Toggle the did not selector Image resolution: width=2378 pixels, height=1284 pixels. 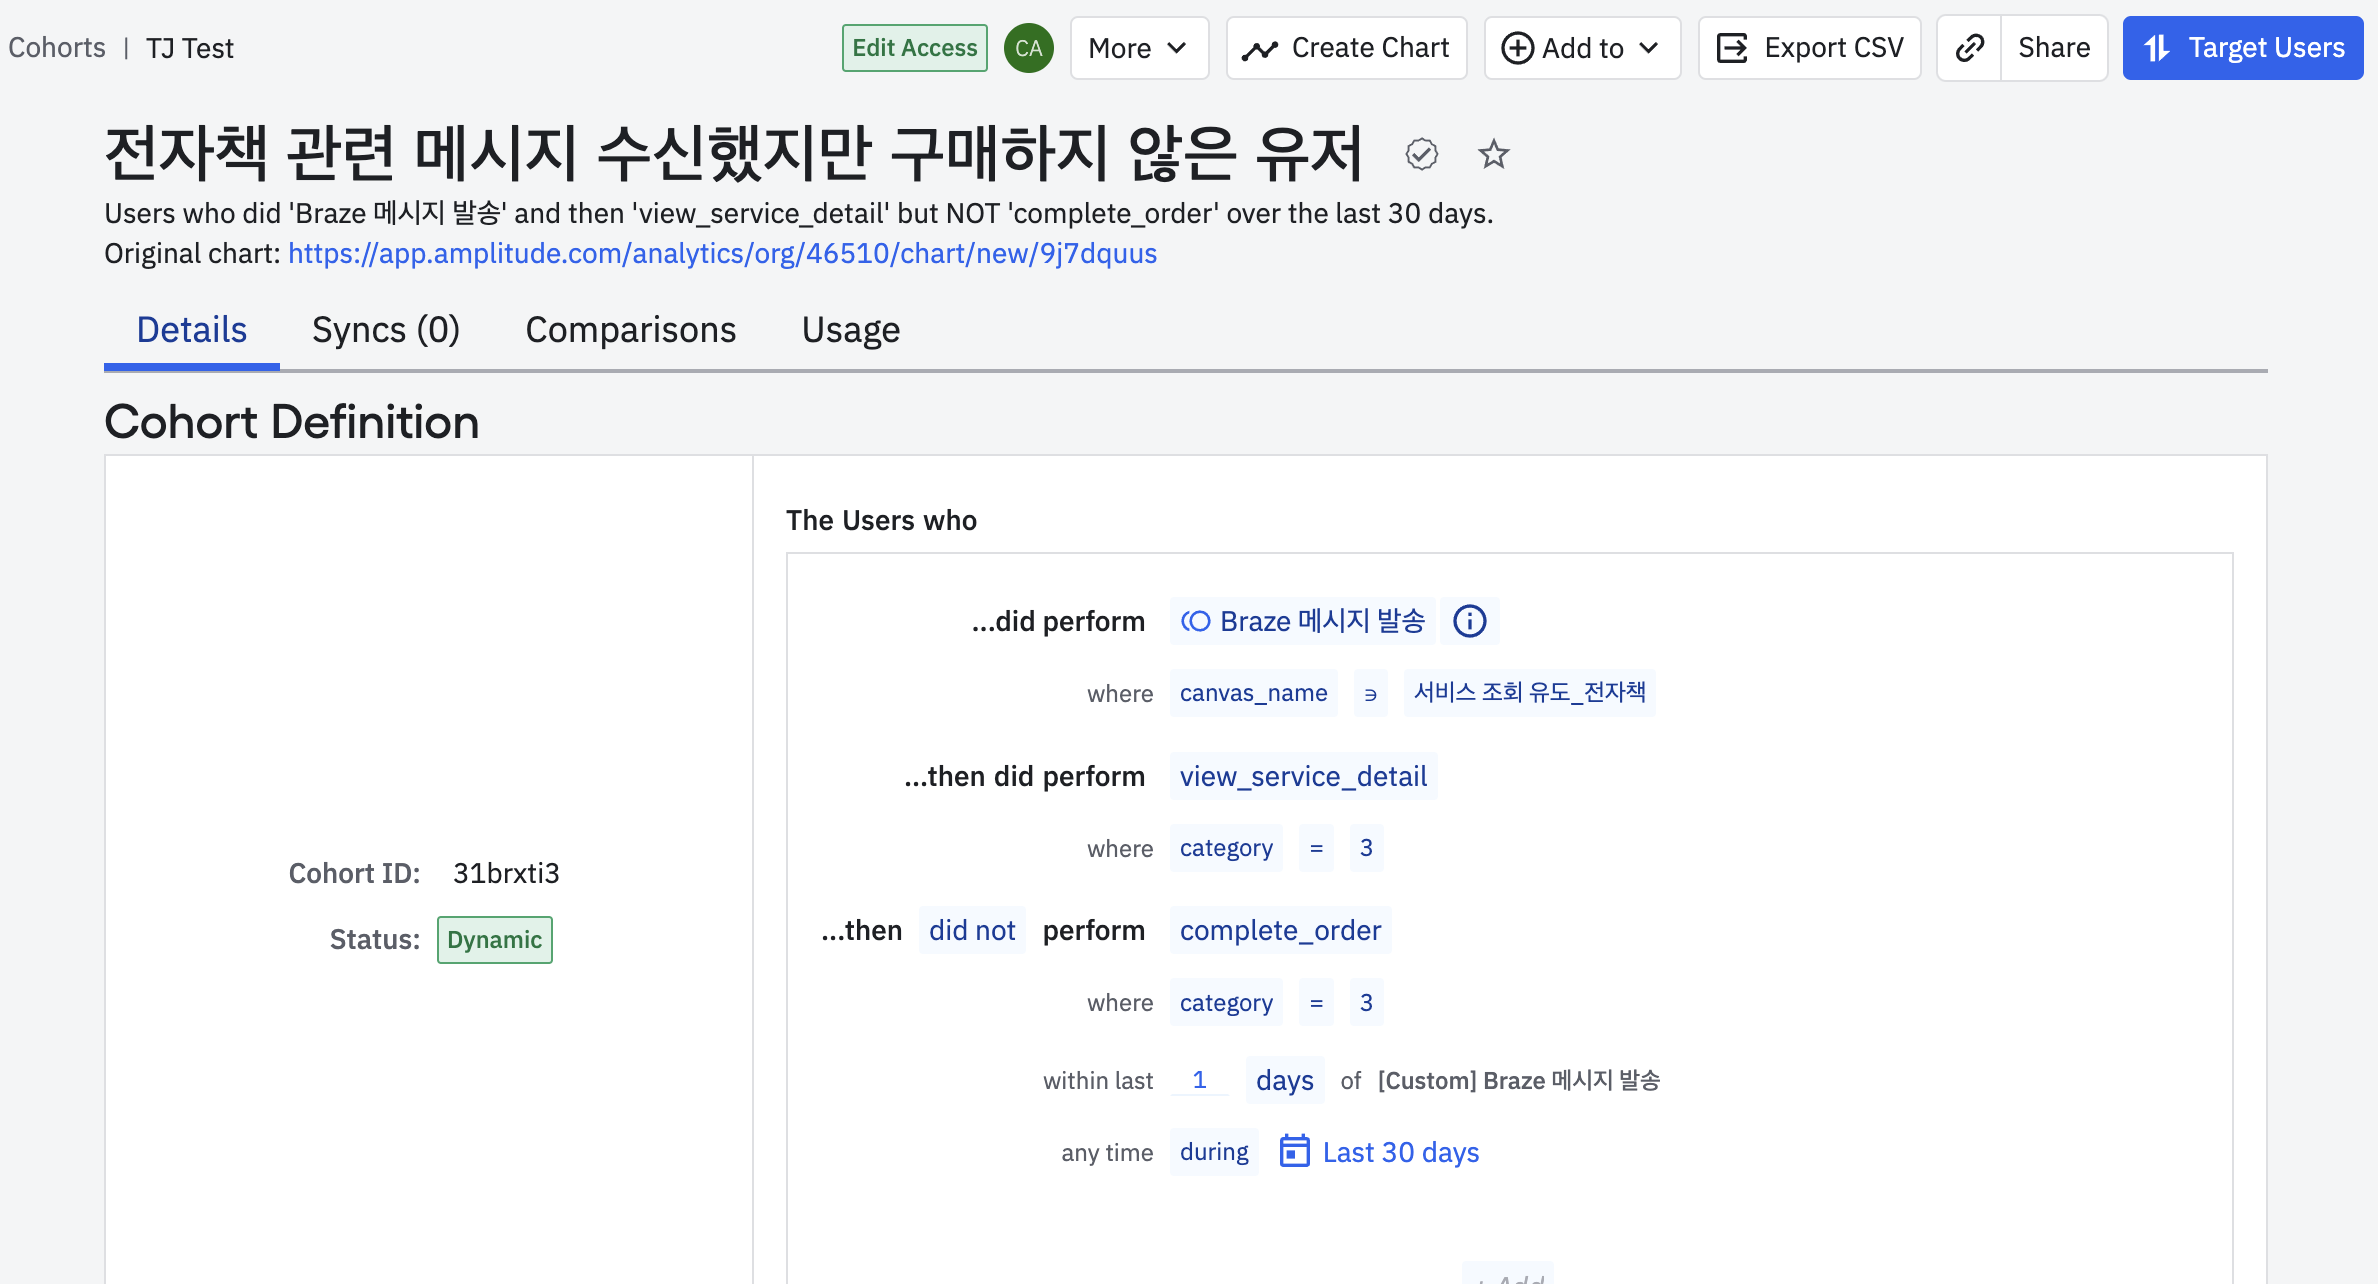[x=972, y=930]
